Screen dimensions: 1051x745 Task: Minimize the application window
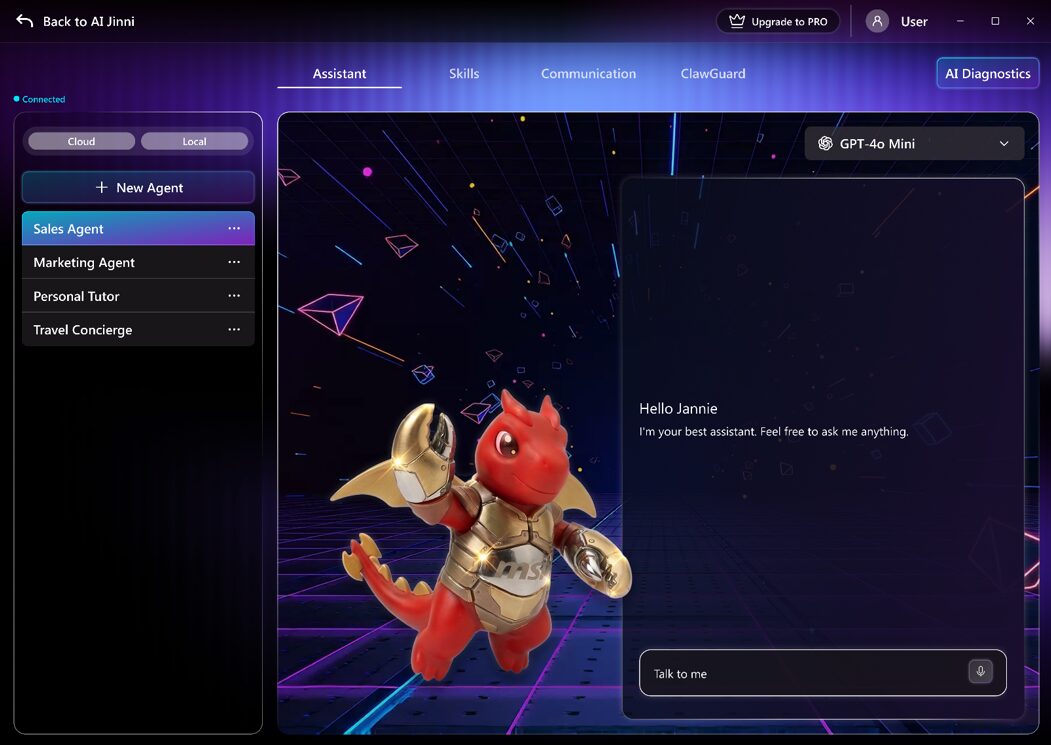tap(960, 21)
